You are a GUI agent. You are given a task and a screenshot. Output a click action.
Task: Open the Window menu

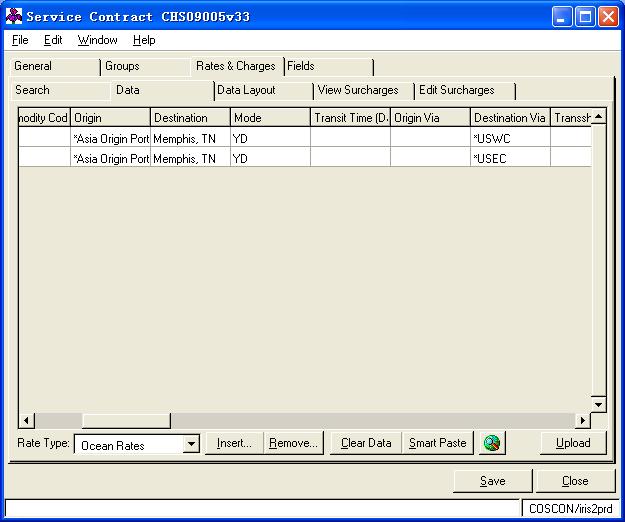[97, 40]
